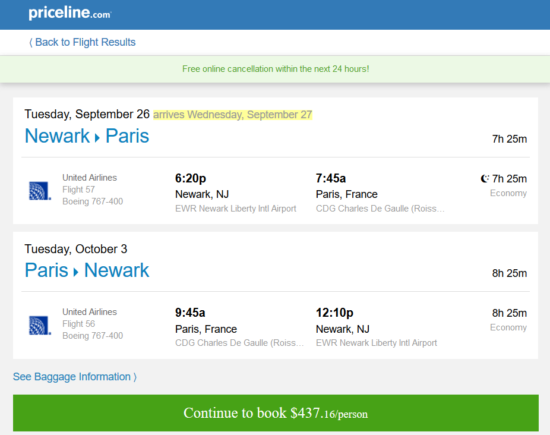Click the overnight moon icon near 7h 25m
Viewport: 550px width, 435px height.
click(484, 179)
